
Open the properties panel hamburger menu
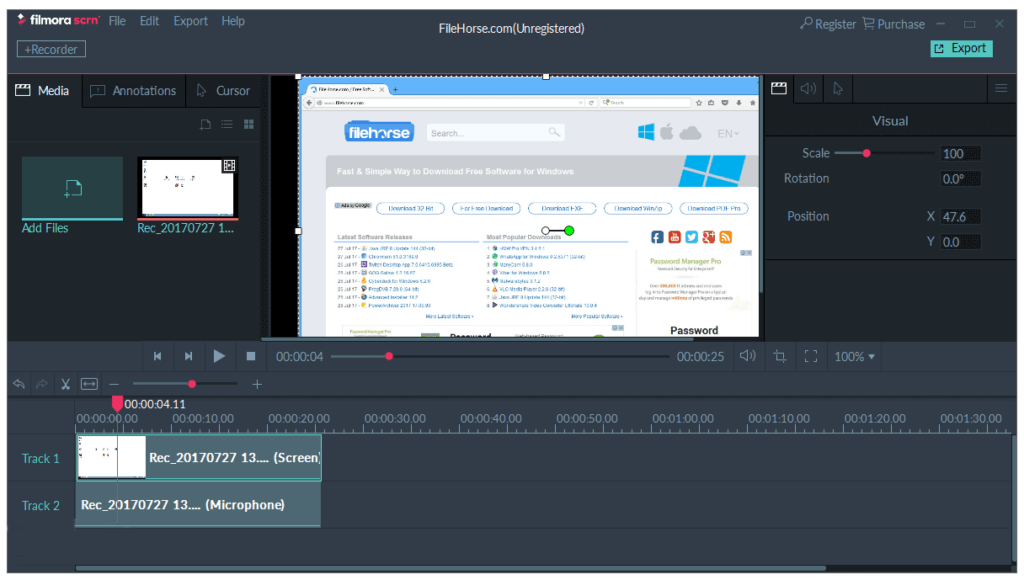[x=1000, y=89]
